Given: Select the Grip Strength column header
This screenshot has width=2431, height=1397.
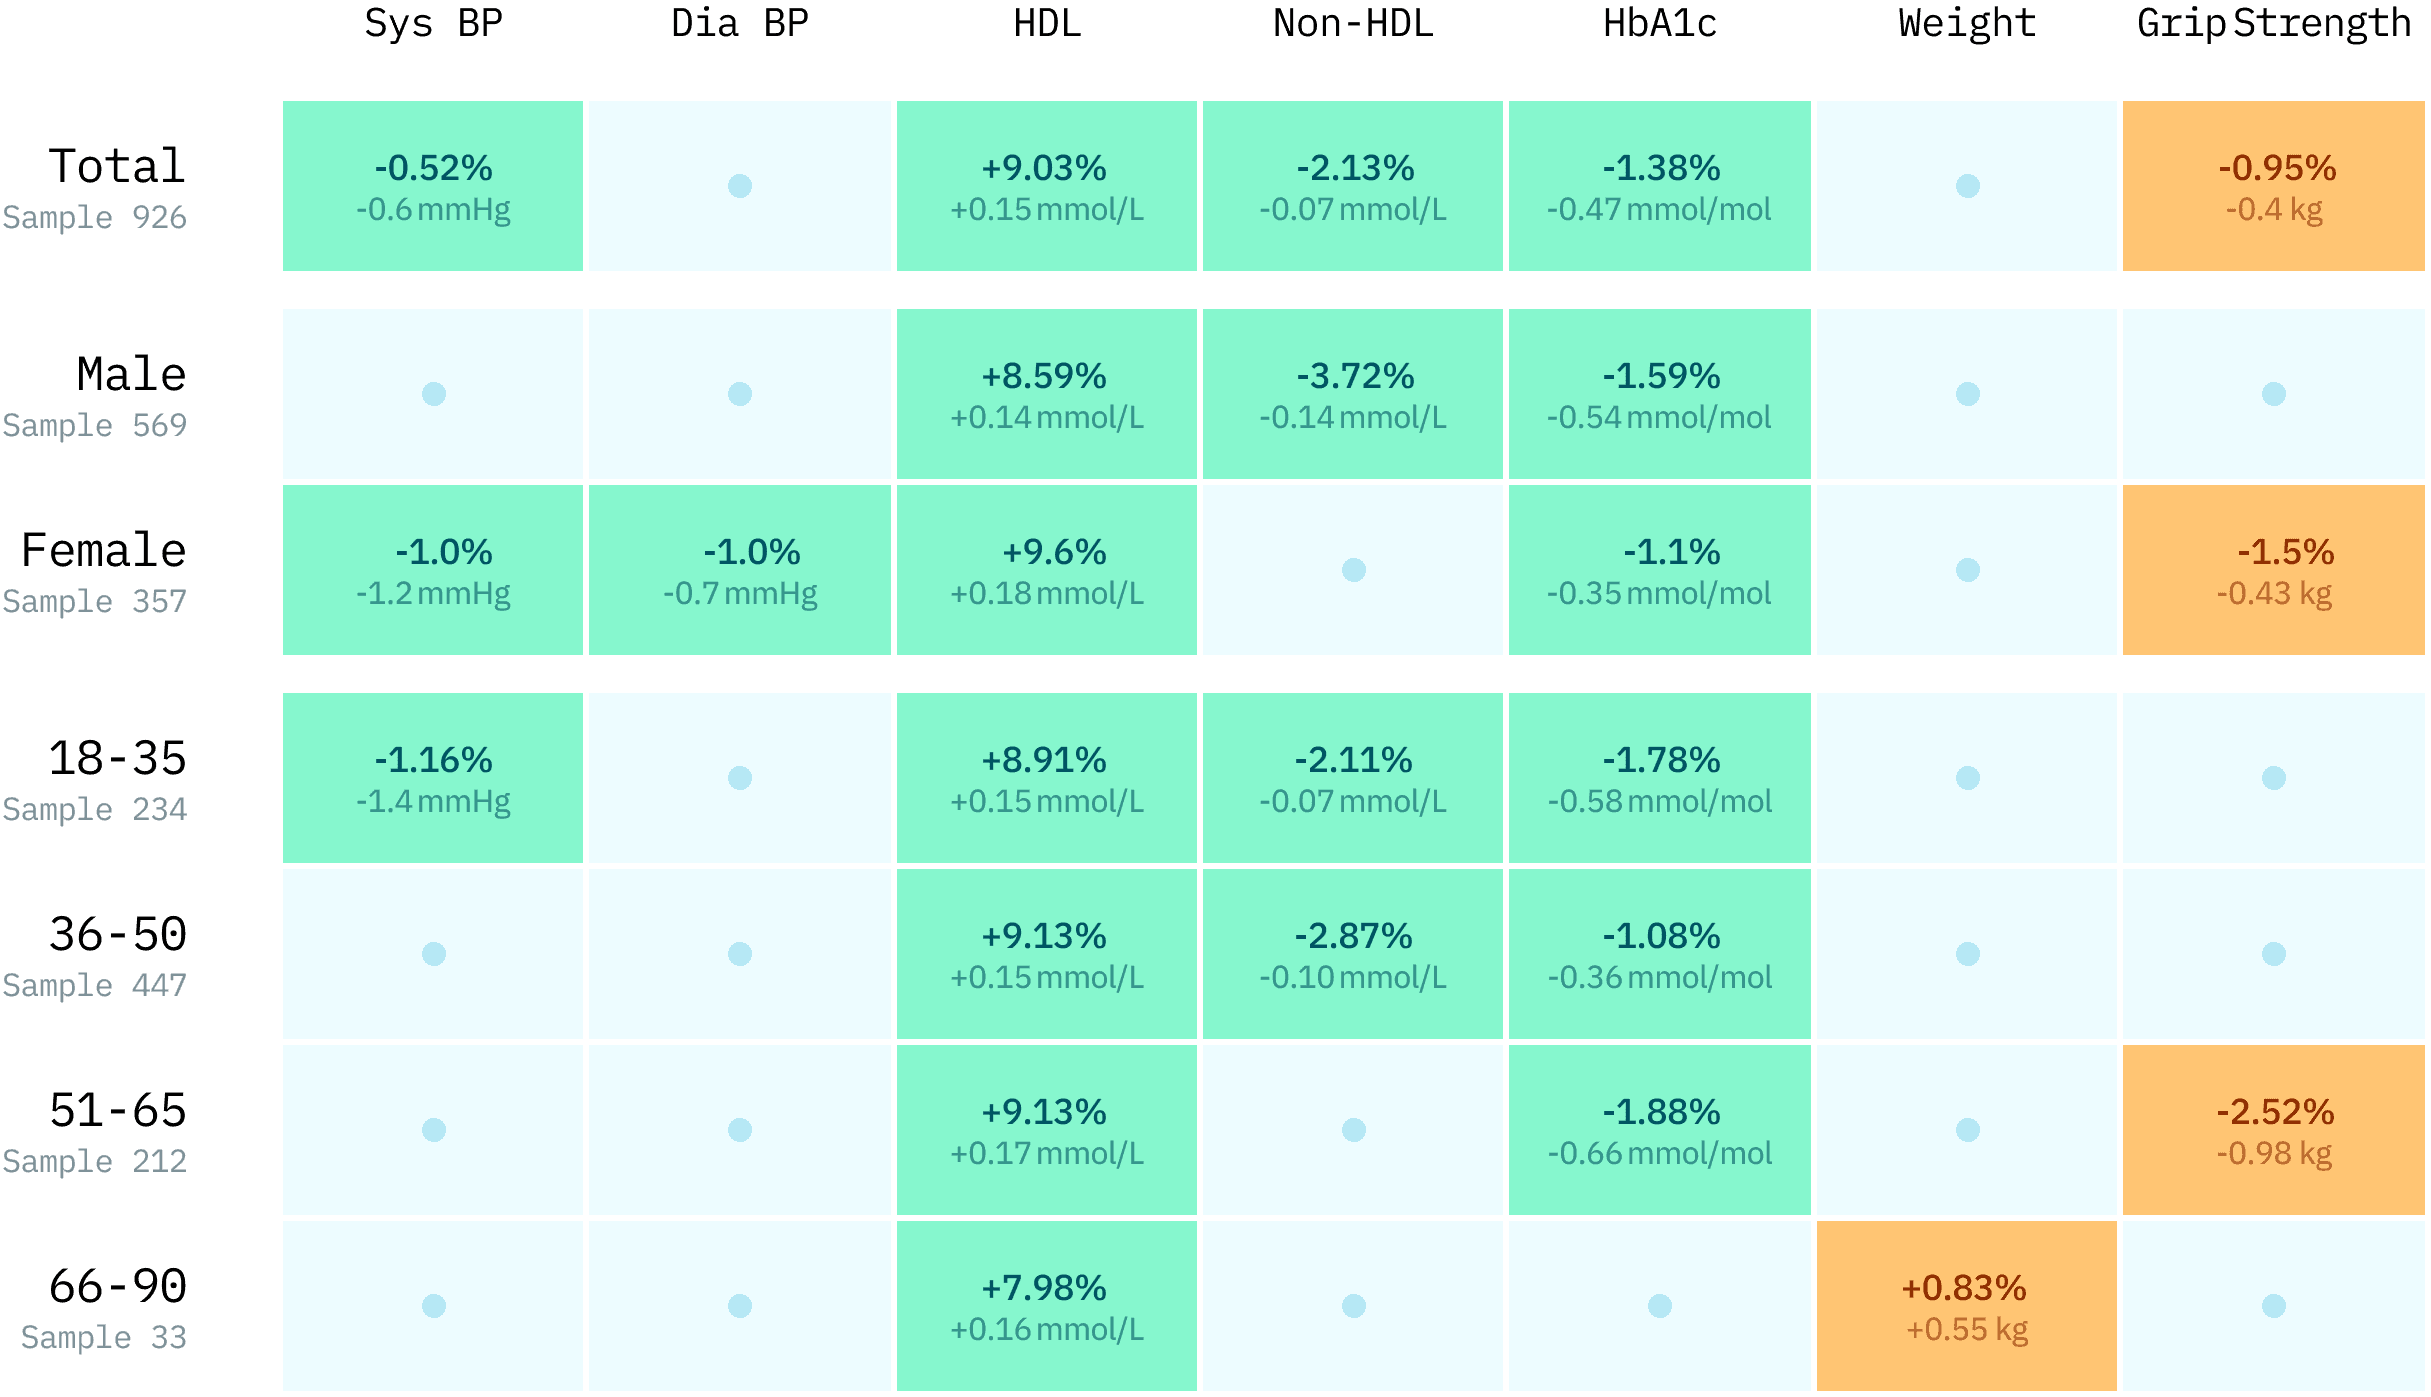Looking at the screenshot, I should [x=2273, y=24].
